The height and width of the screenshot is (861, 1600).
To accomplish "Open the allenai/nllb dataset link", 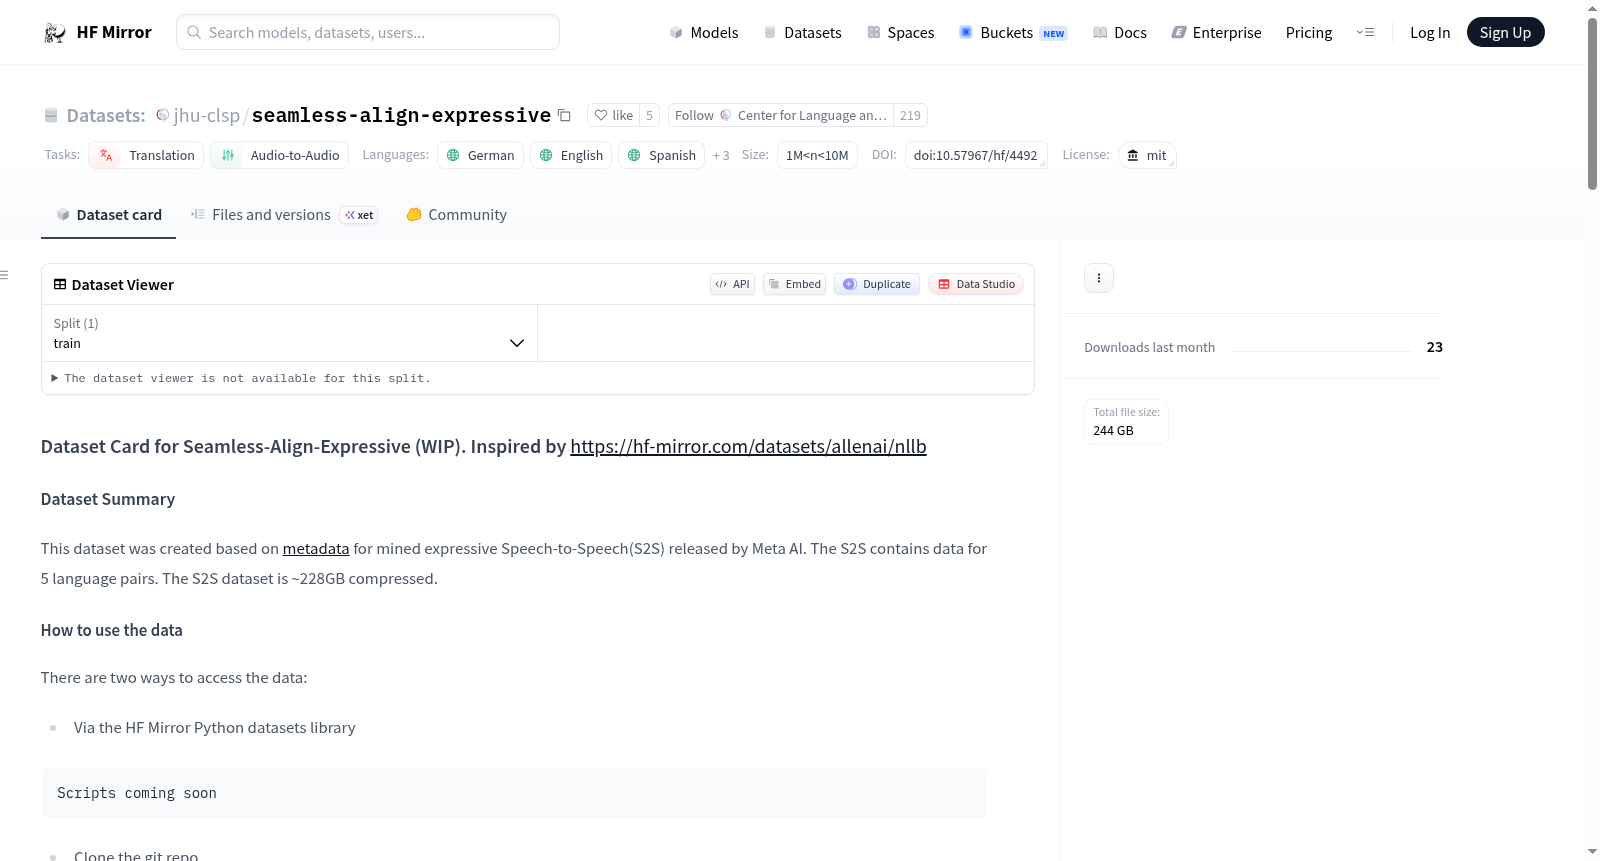I will point(748,447).
